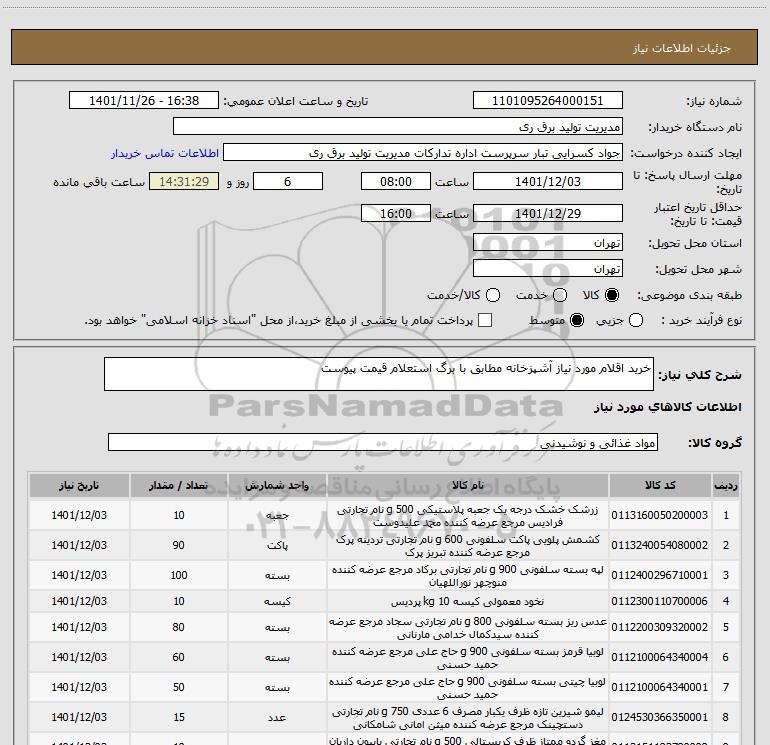Click the نام دستگاه خریدار field
Viewport: 770px width, 745px height.
point(398,127)
